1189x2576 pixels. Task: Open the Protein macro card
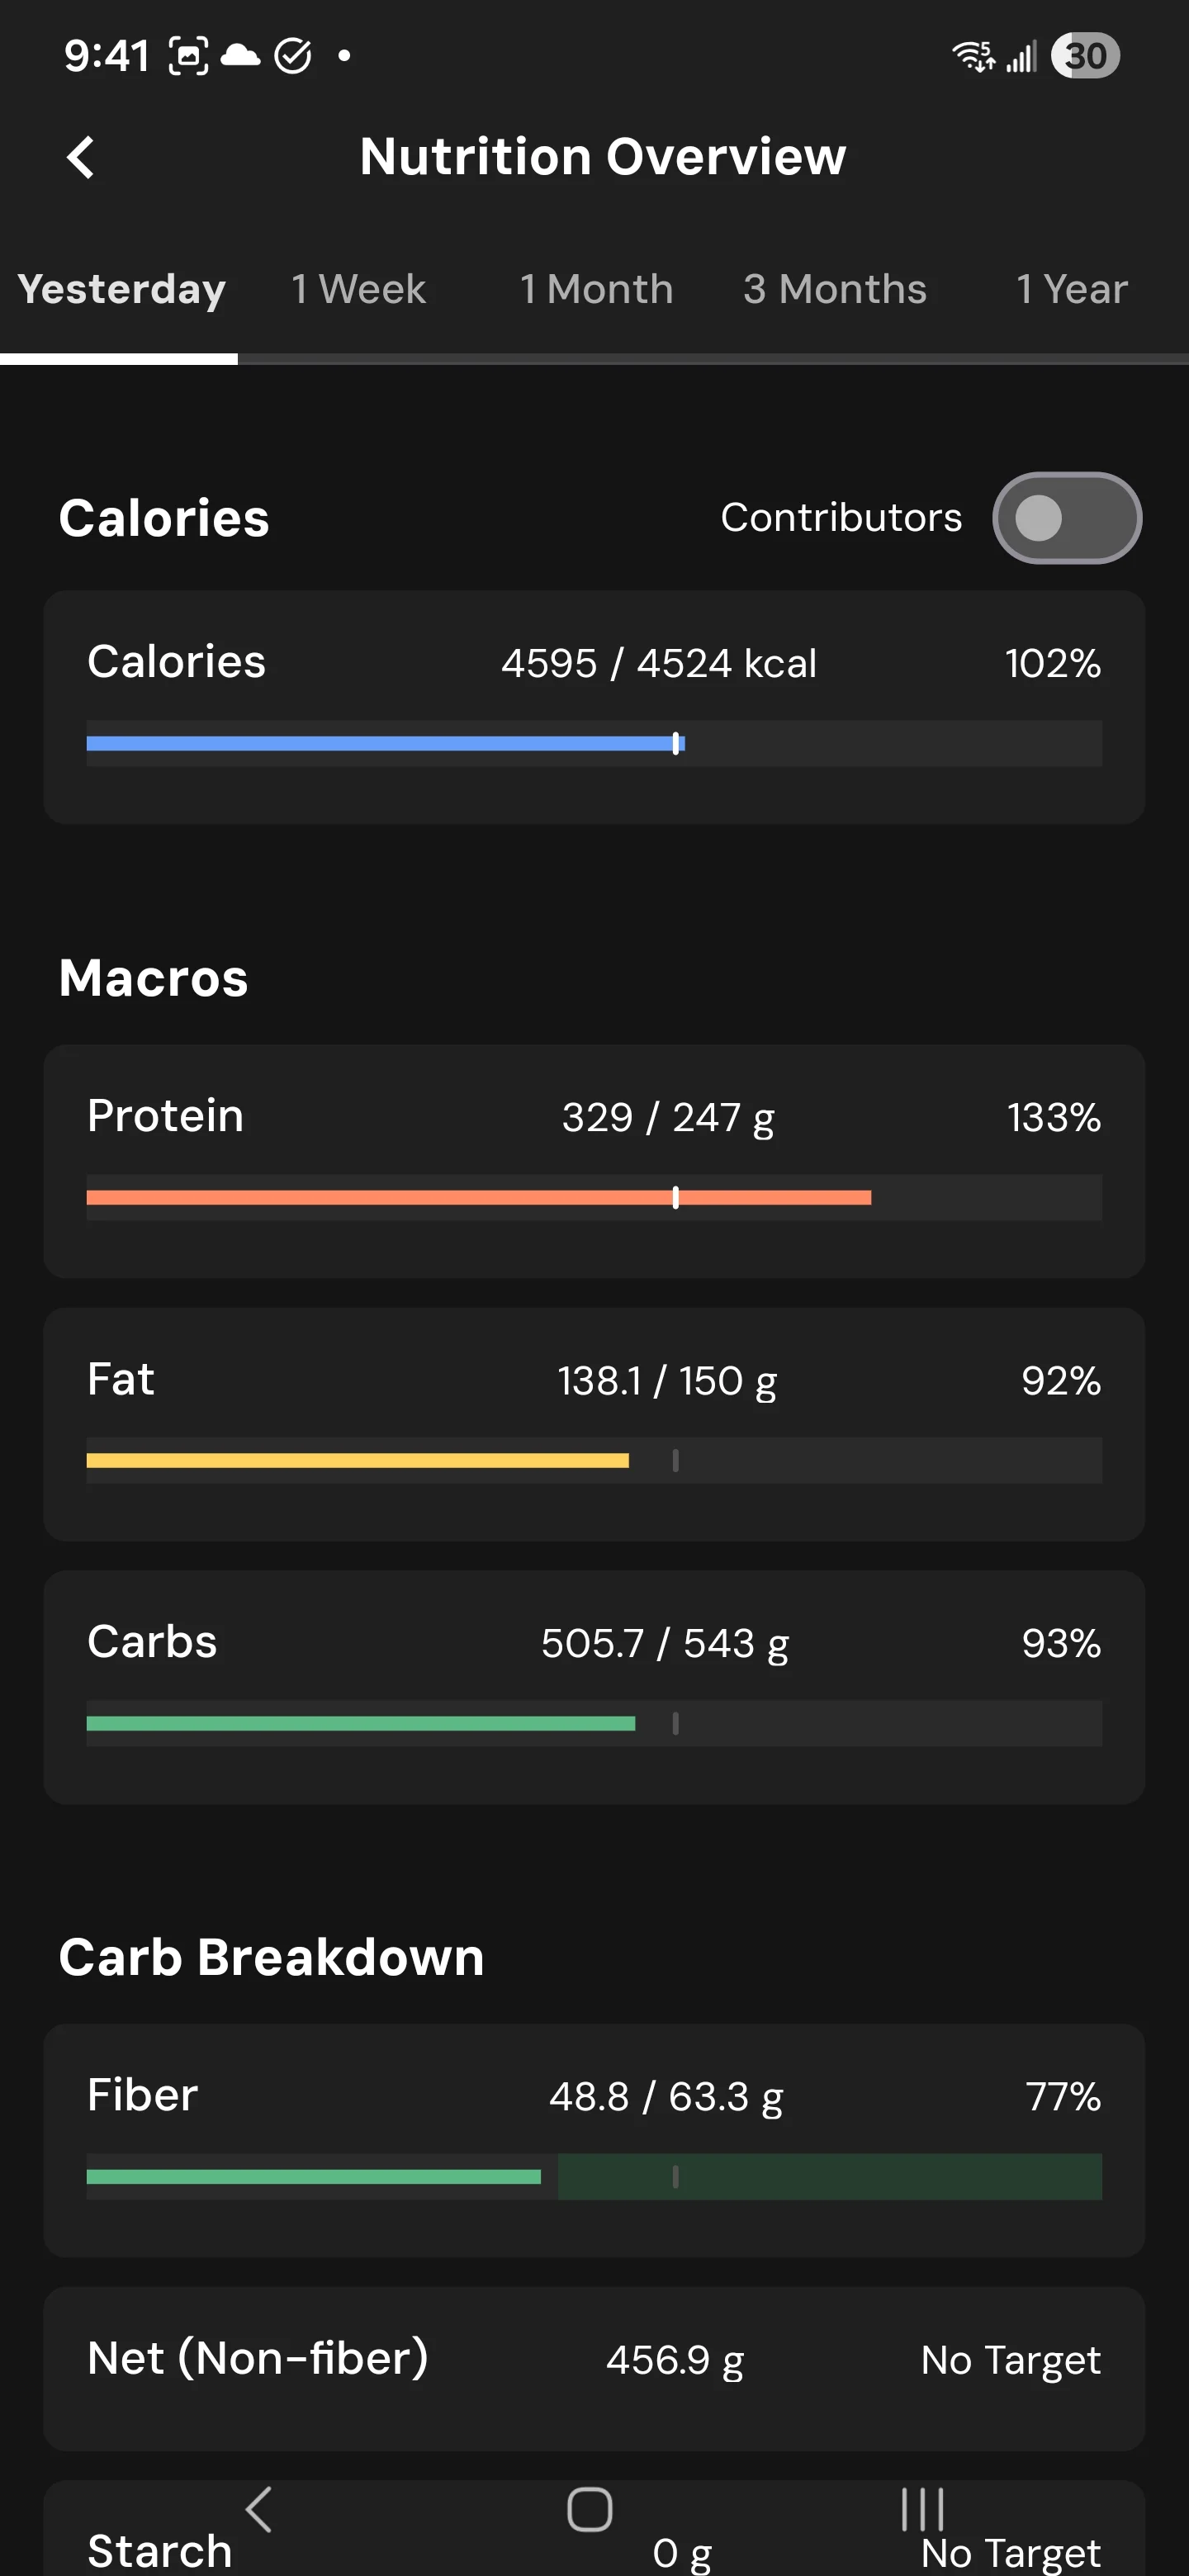(594, 1161)
